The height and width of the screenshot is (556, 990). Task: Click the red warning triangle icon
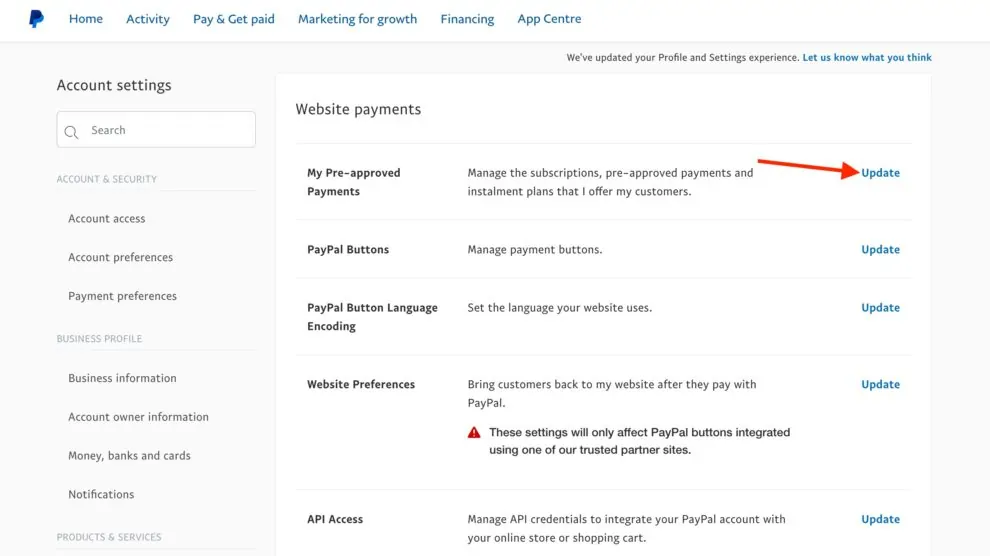tap(474, 432)
